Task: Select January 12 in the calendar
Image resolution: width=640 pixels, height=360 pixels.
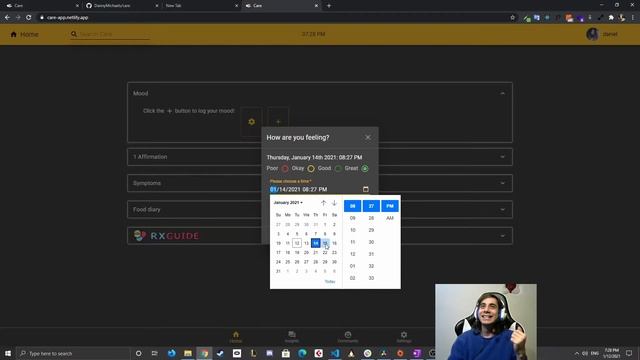Action: coord(297,243)
